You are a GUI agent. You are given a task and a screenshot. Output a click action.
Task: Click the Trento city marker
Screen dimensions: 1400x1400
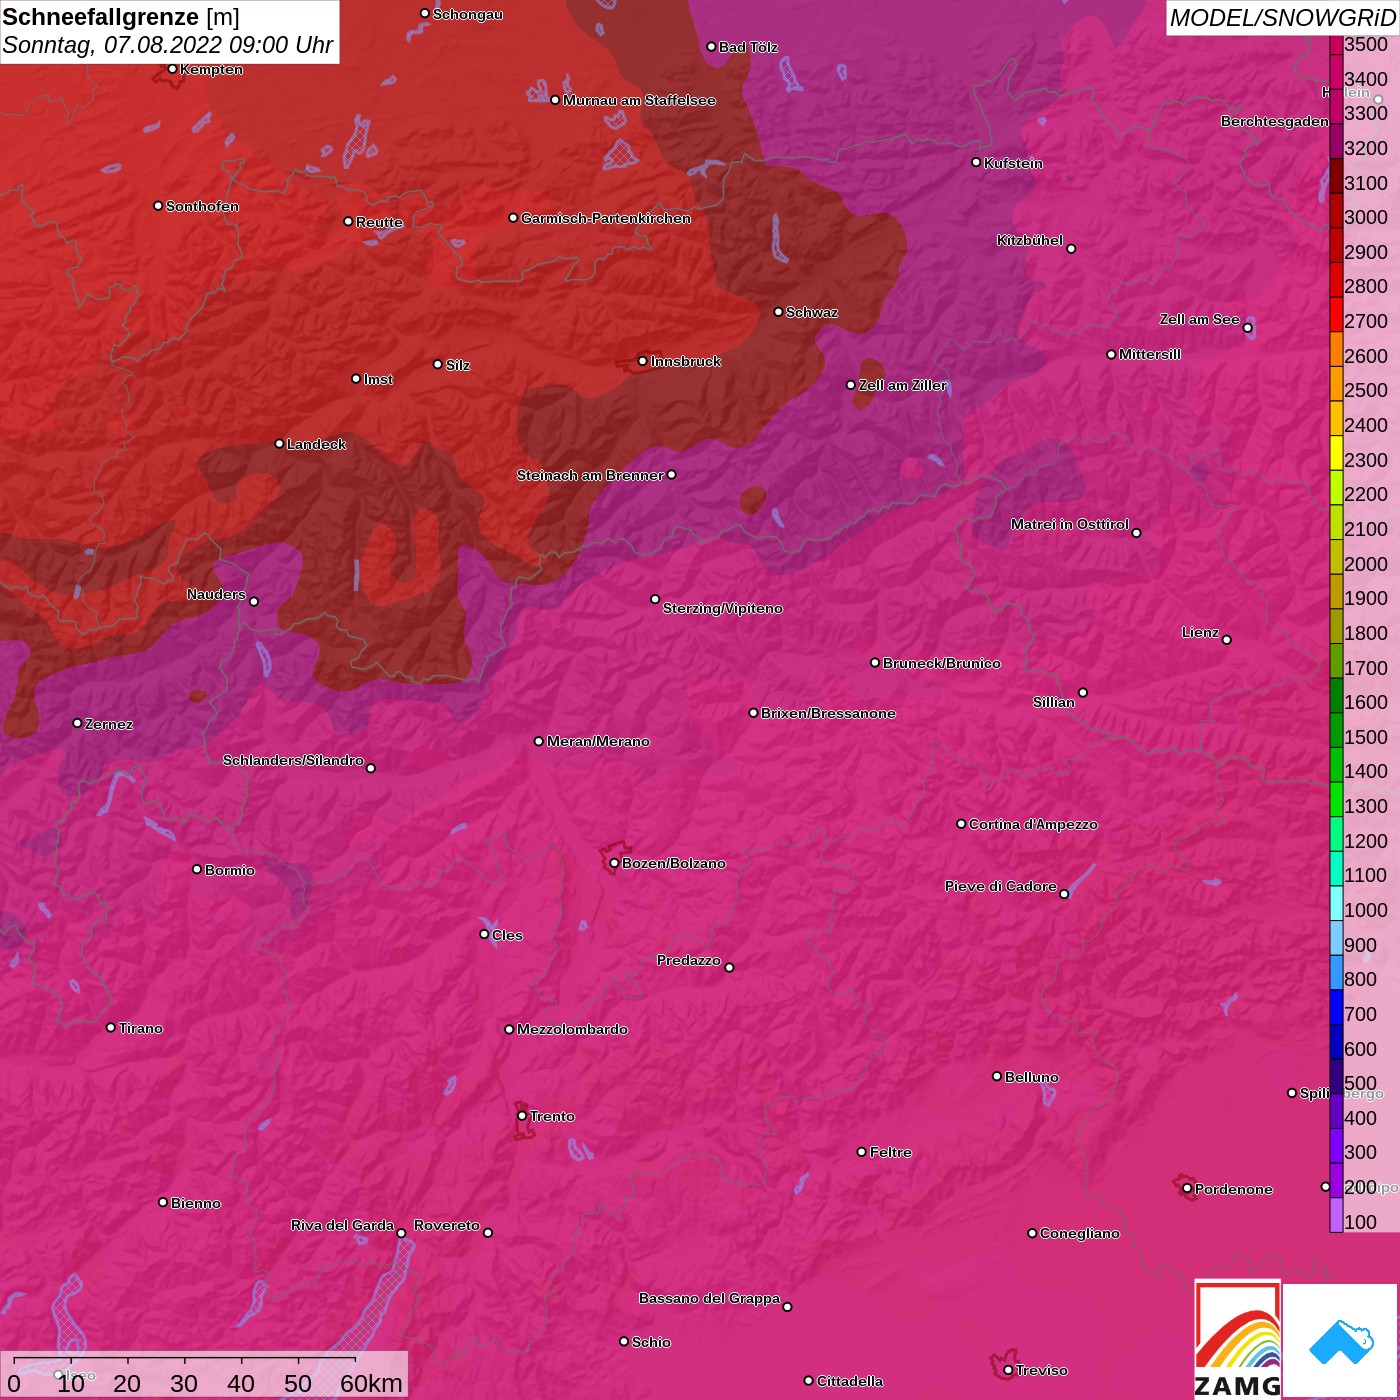tap(522, 1116)
